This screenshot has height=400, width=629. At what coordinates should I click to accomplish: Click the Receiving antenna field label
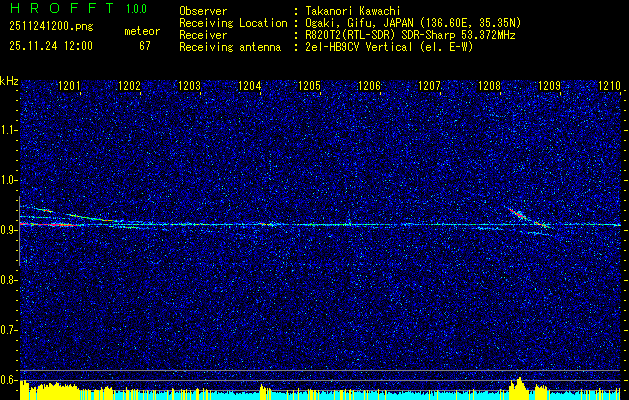point(230,47)
